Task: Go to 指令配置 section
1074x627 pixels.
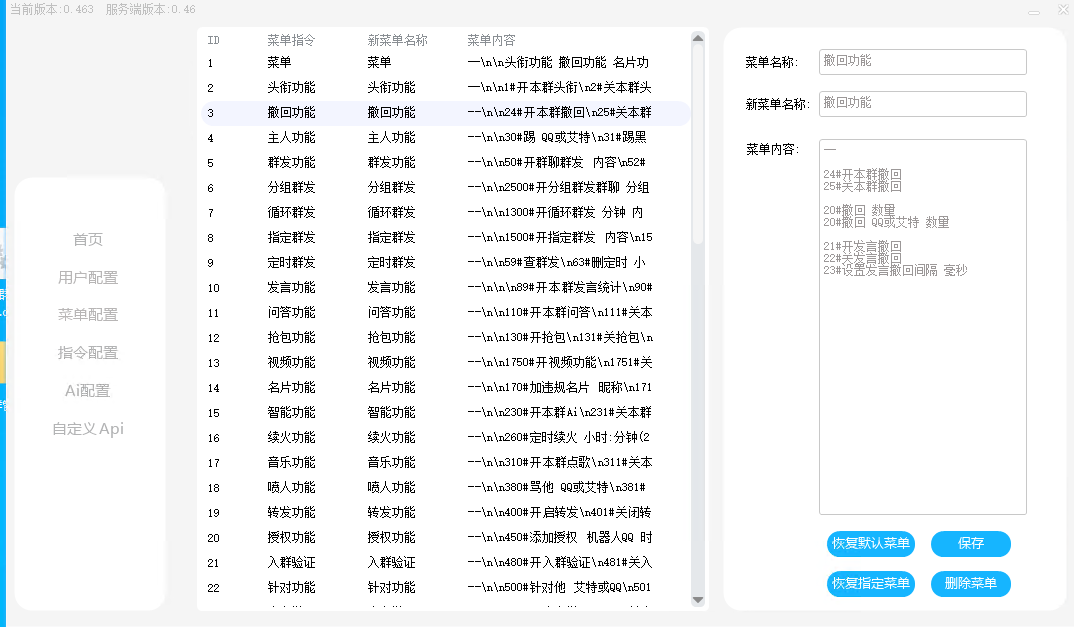Action: pyautogui.click(x=88, y=352)
